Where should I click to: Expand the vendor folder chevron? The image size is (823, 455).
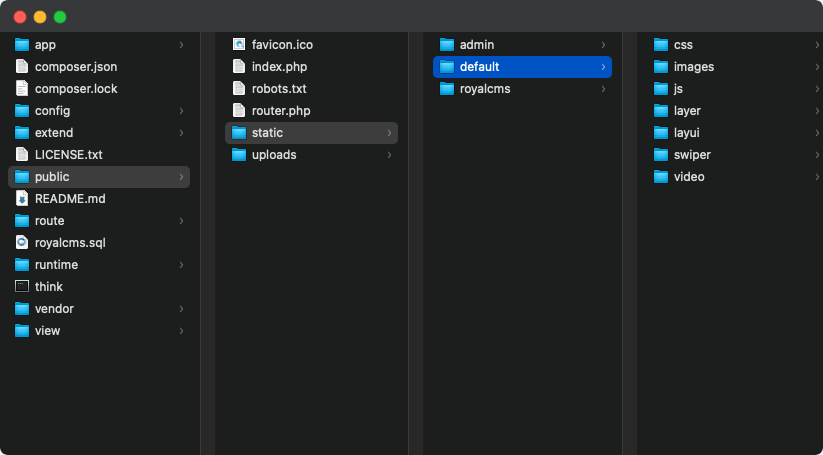pos(181,309)
